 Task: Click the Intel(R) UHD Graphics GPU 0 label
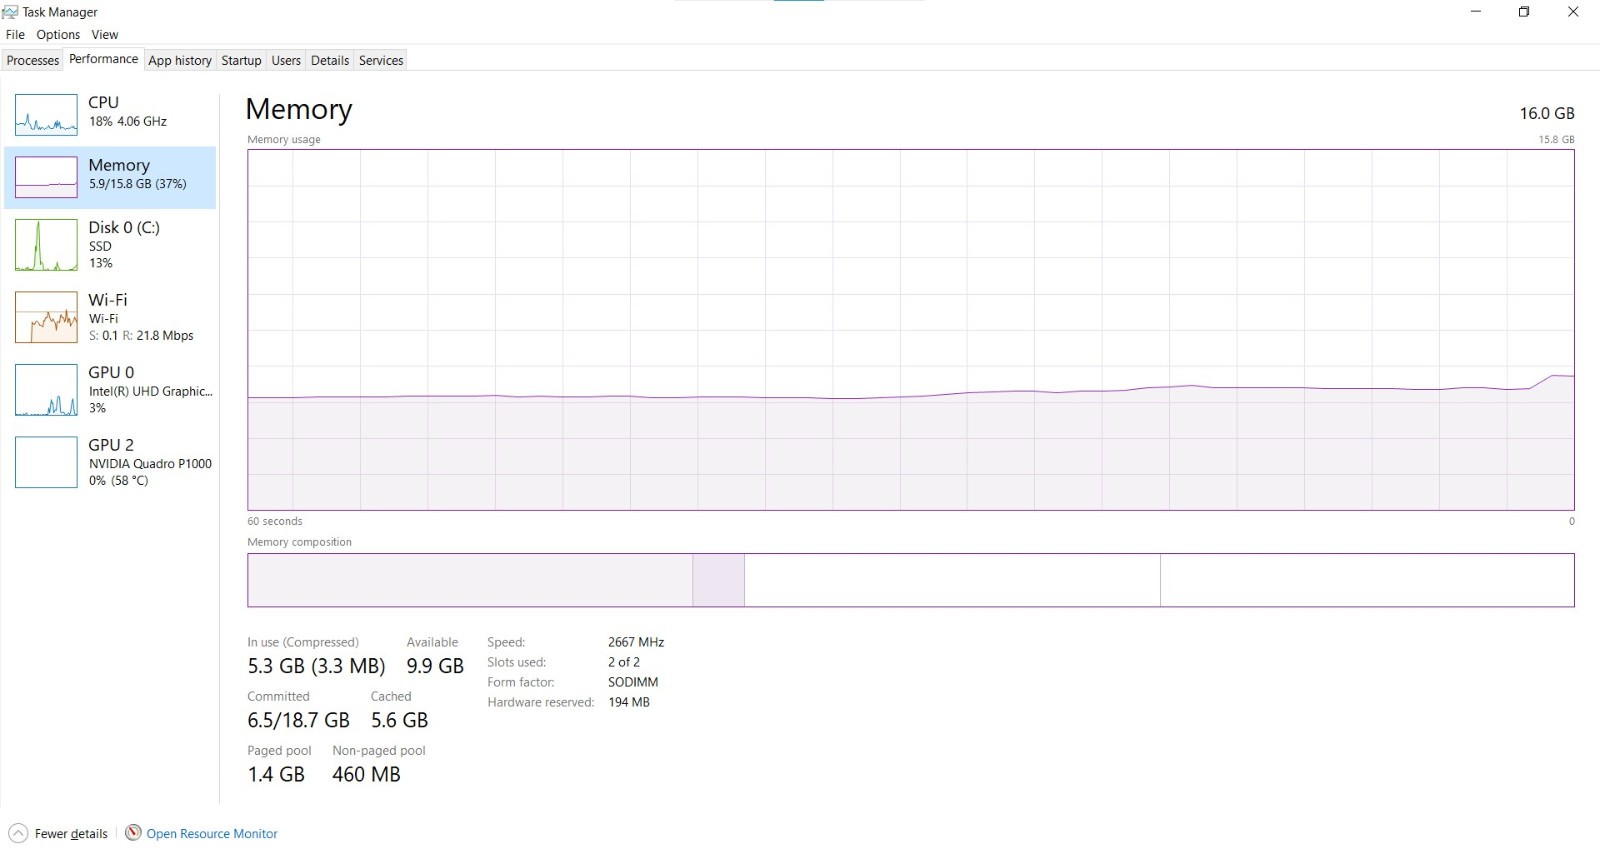pos(150,392)
